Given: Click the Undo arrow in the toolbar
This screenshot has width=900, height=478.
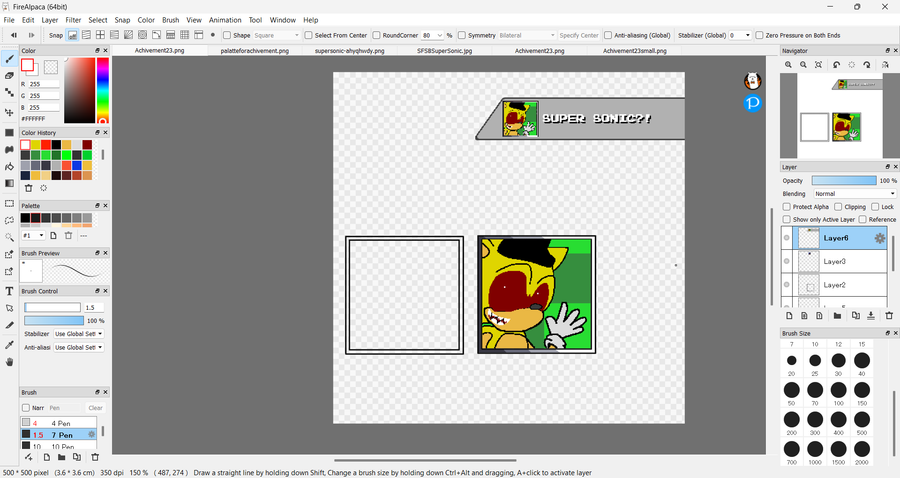Looking at the screenshot, I should pos(14,35).
